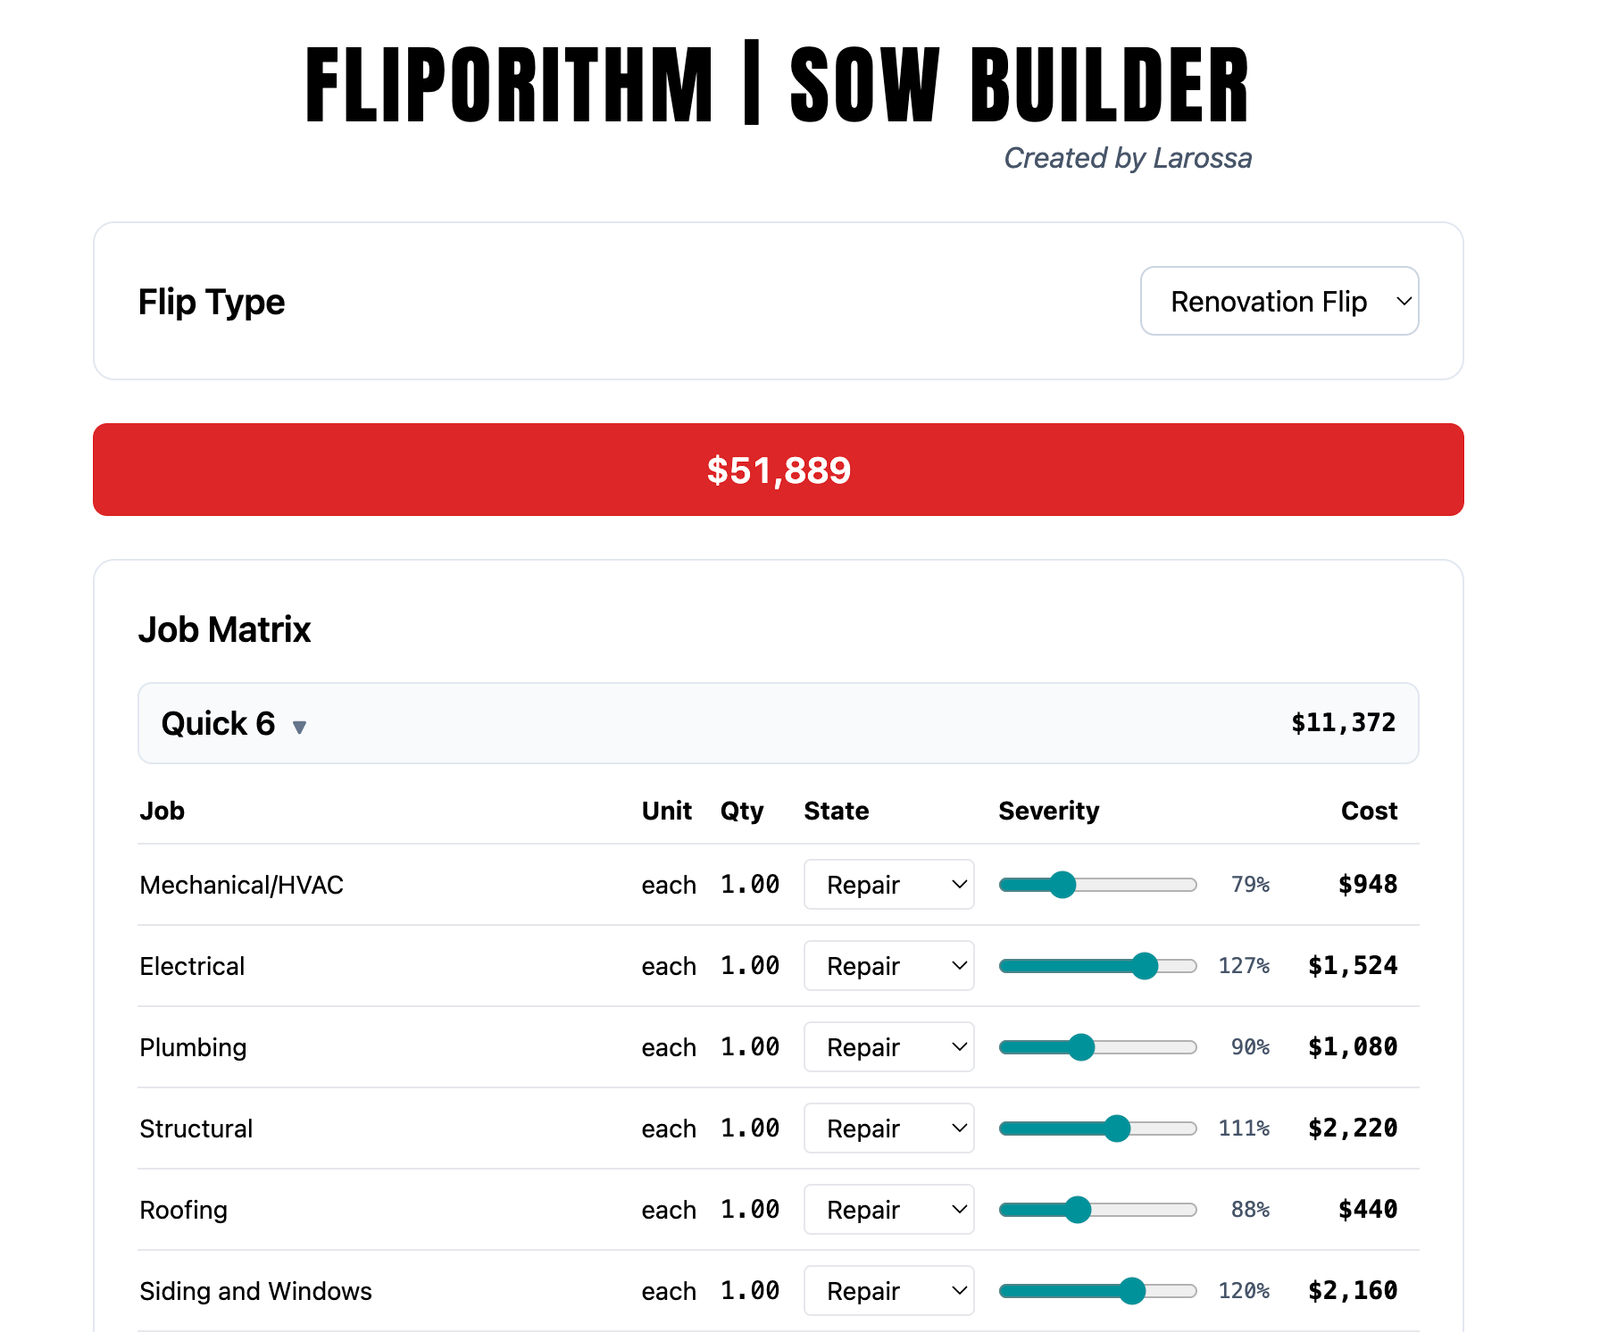1600x1332 pixels.
Task: Edit the Qty field for Electrical
Action: tap(750, 965)
